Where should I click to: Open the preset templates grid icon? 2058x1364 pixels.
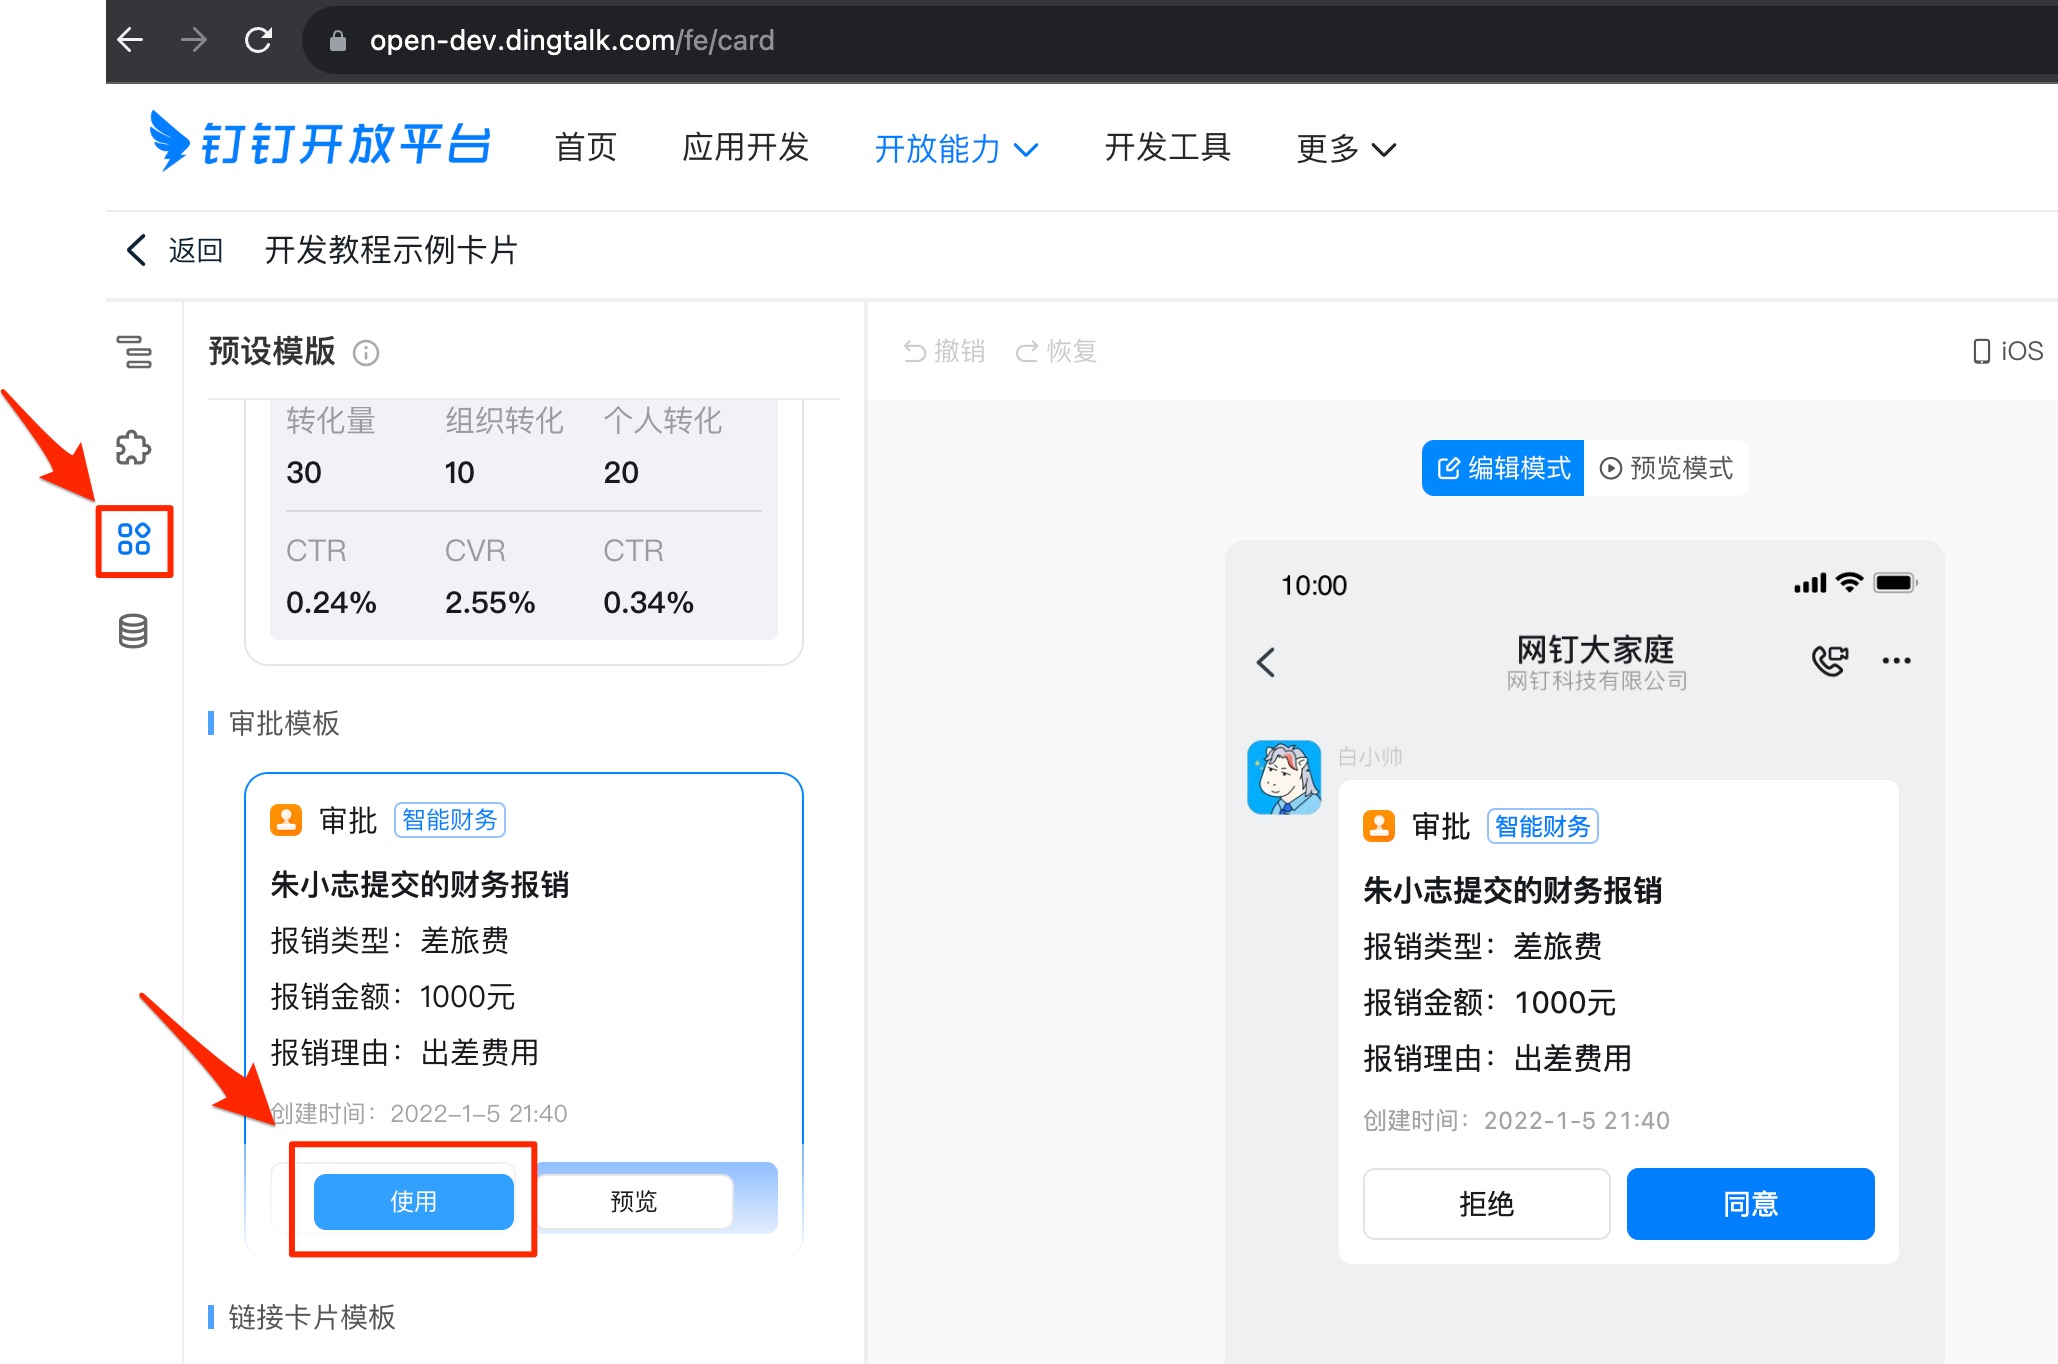[134, 539]
